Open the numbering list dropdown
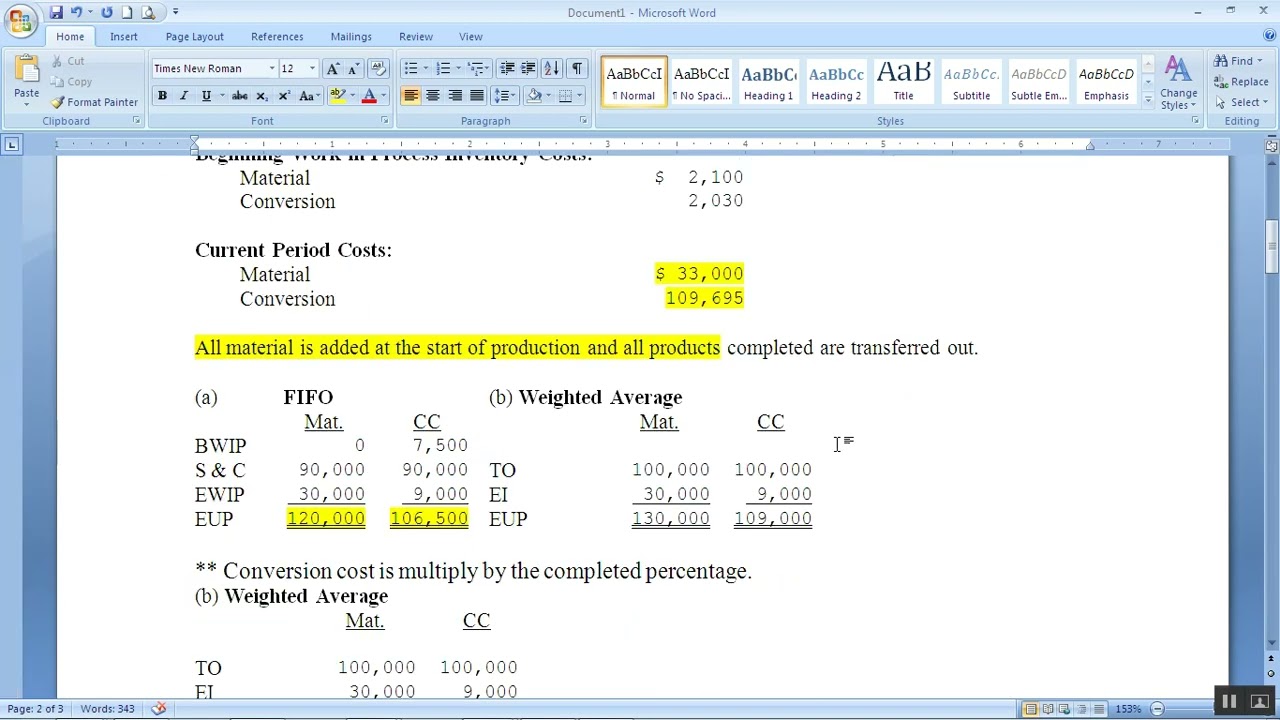The image size is (1280, 720). (x=459, y=68)
